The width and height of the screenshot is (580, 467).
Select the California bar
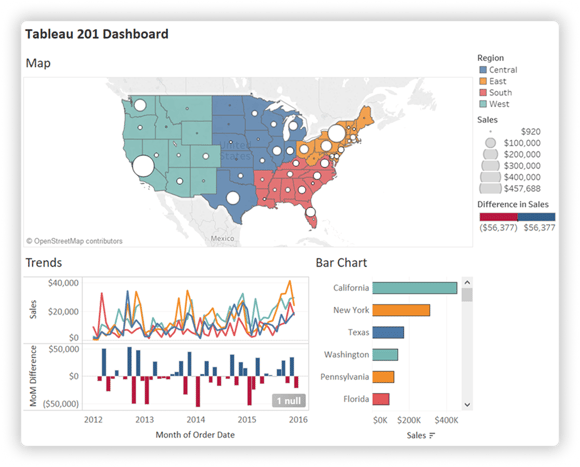tap(415, 288)
